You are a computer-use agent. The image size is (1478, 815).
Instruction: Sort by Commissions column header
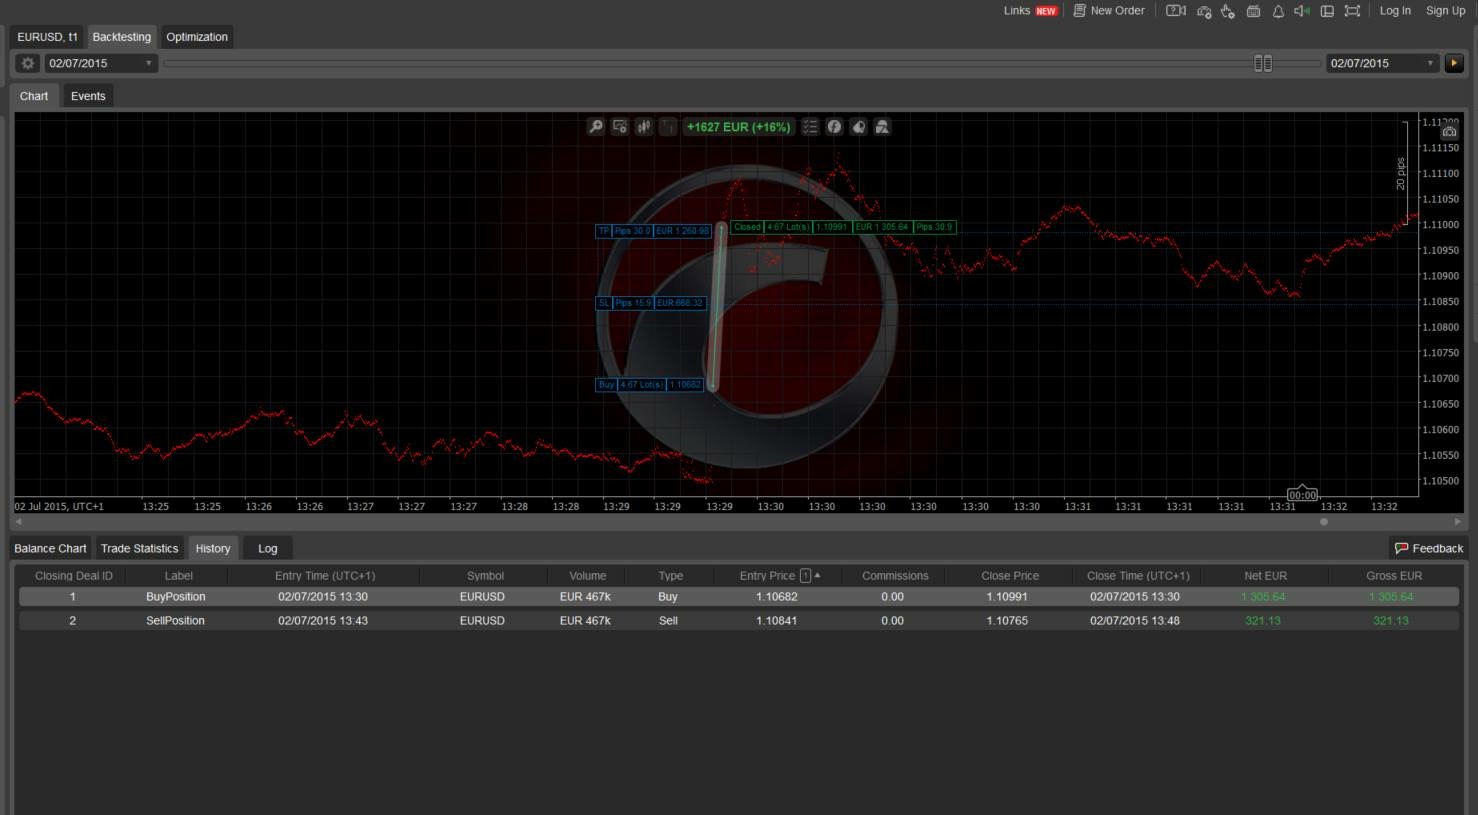pos(895,576)
